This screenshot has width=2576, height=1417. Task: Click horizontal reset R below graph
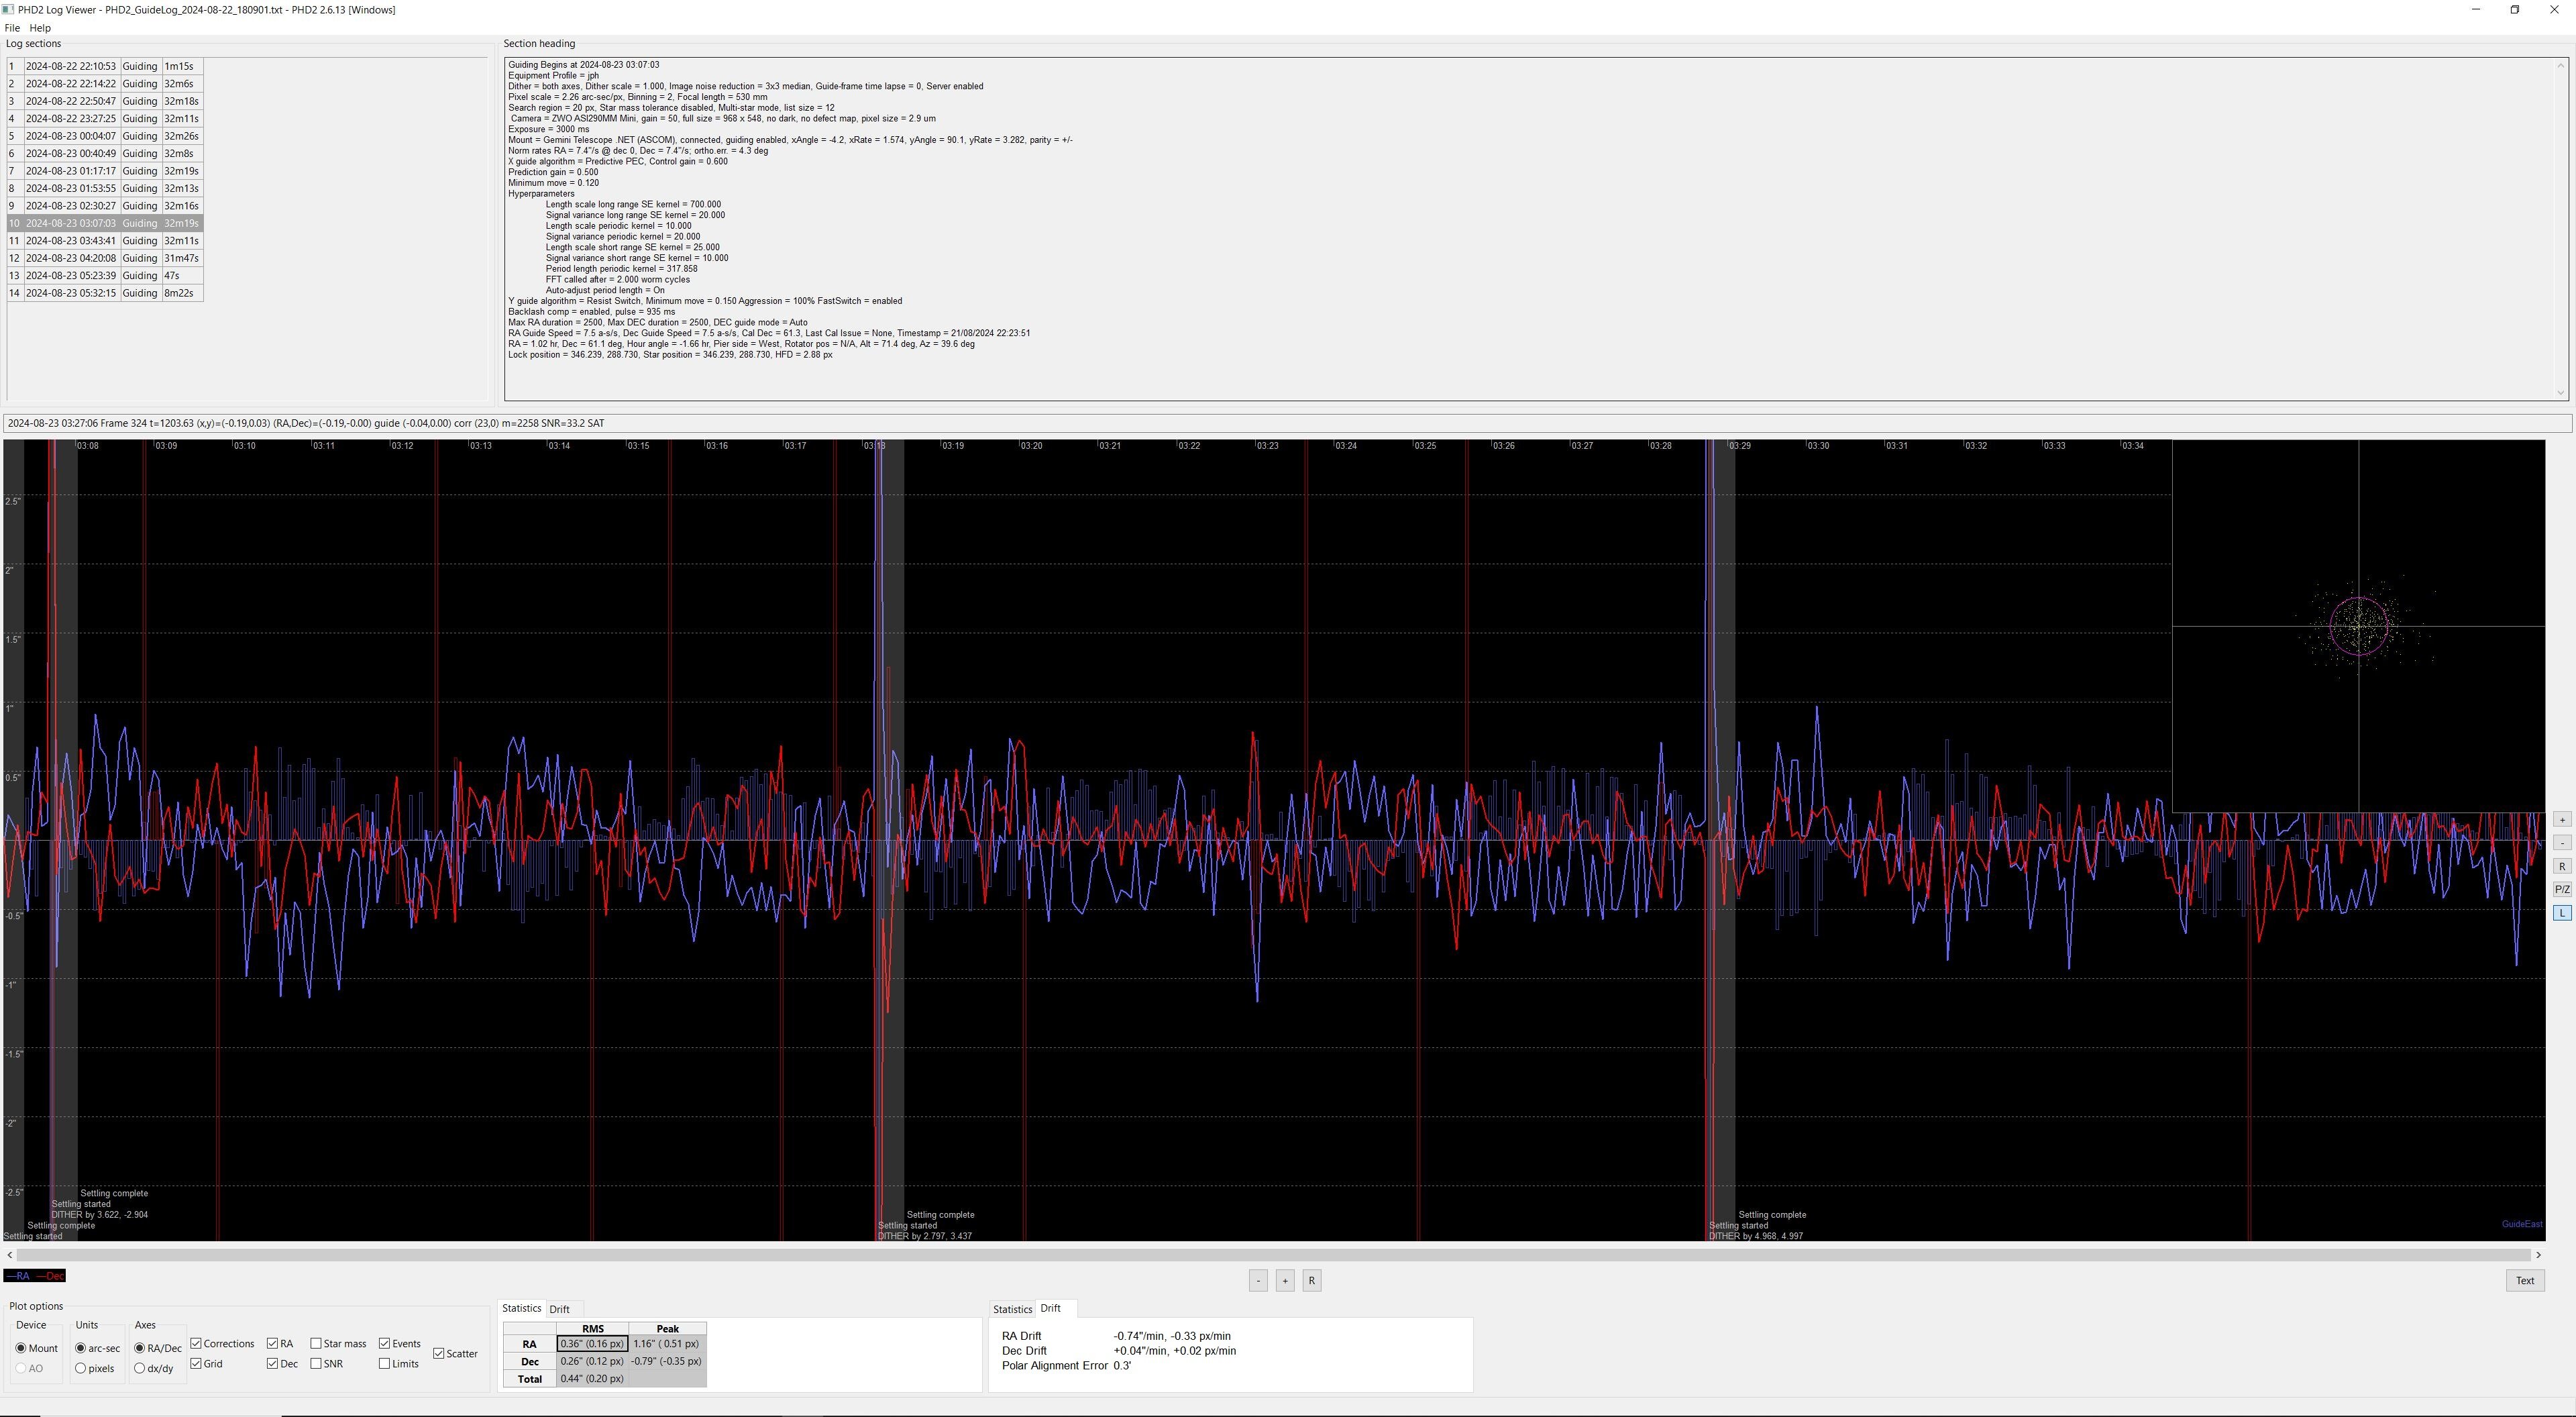1312,1281
